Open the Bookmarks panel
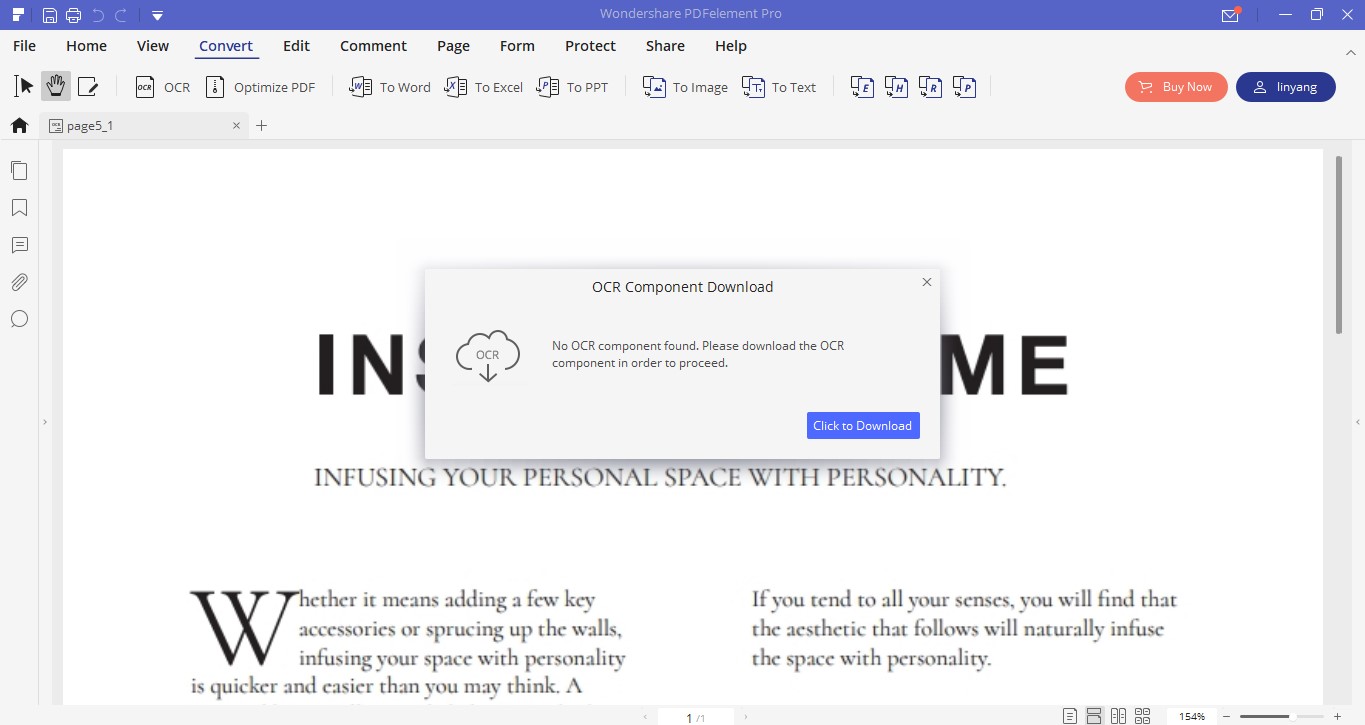The image size is (1365, 725). 18,207
